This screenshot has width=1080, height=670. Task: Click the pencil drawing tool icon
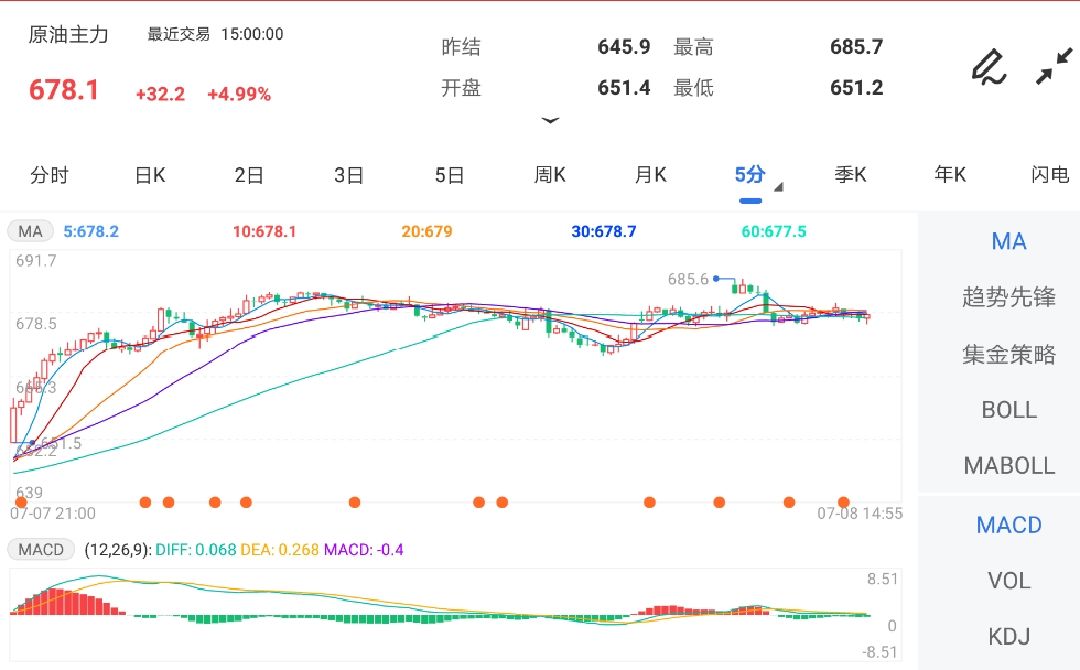tap(987, 67)
